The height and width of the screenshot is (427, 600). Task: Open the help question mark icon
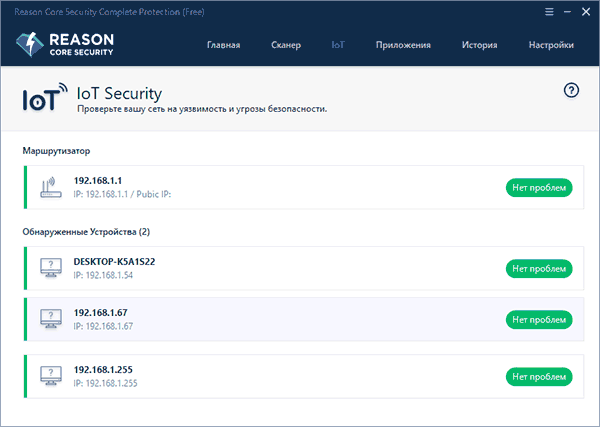point(571,91)
